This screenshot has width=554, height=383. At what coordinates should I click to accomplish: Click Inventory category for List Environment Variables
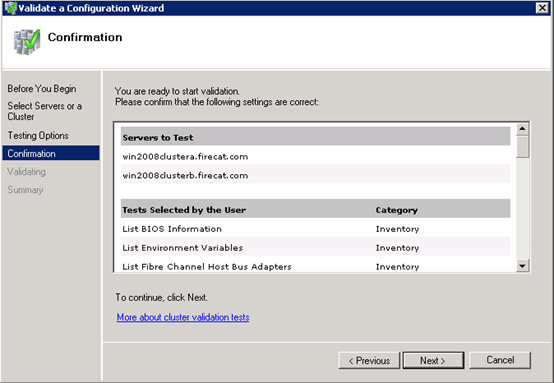[397, 248]
